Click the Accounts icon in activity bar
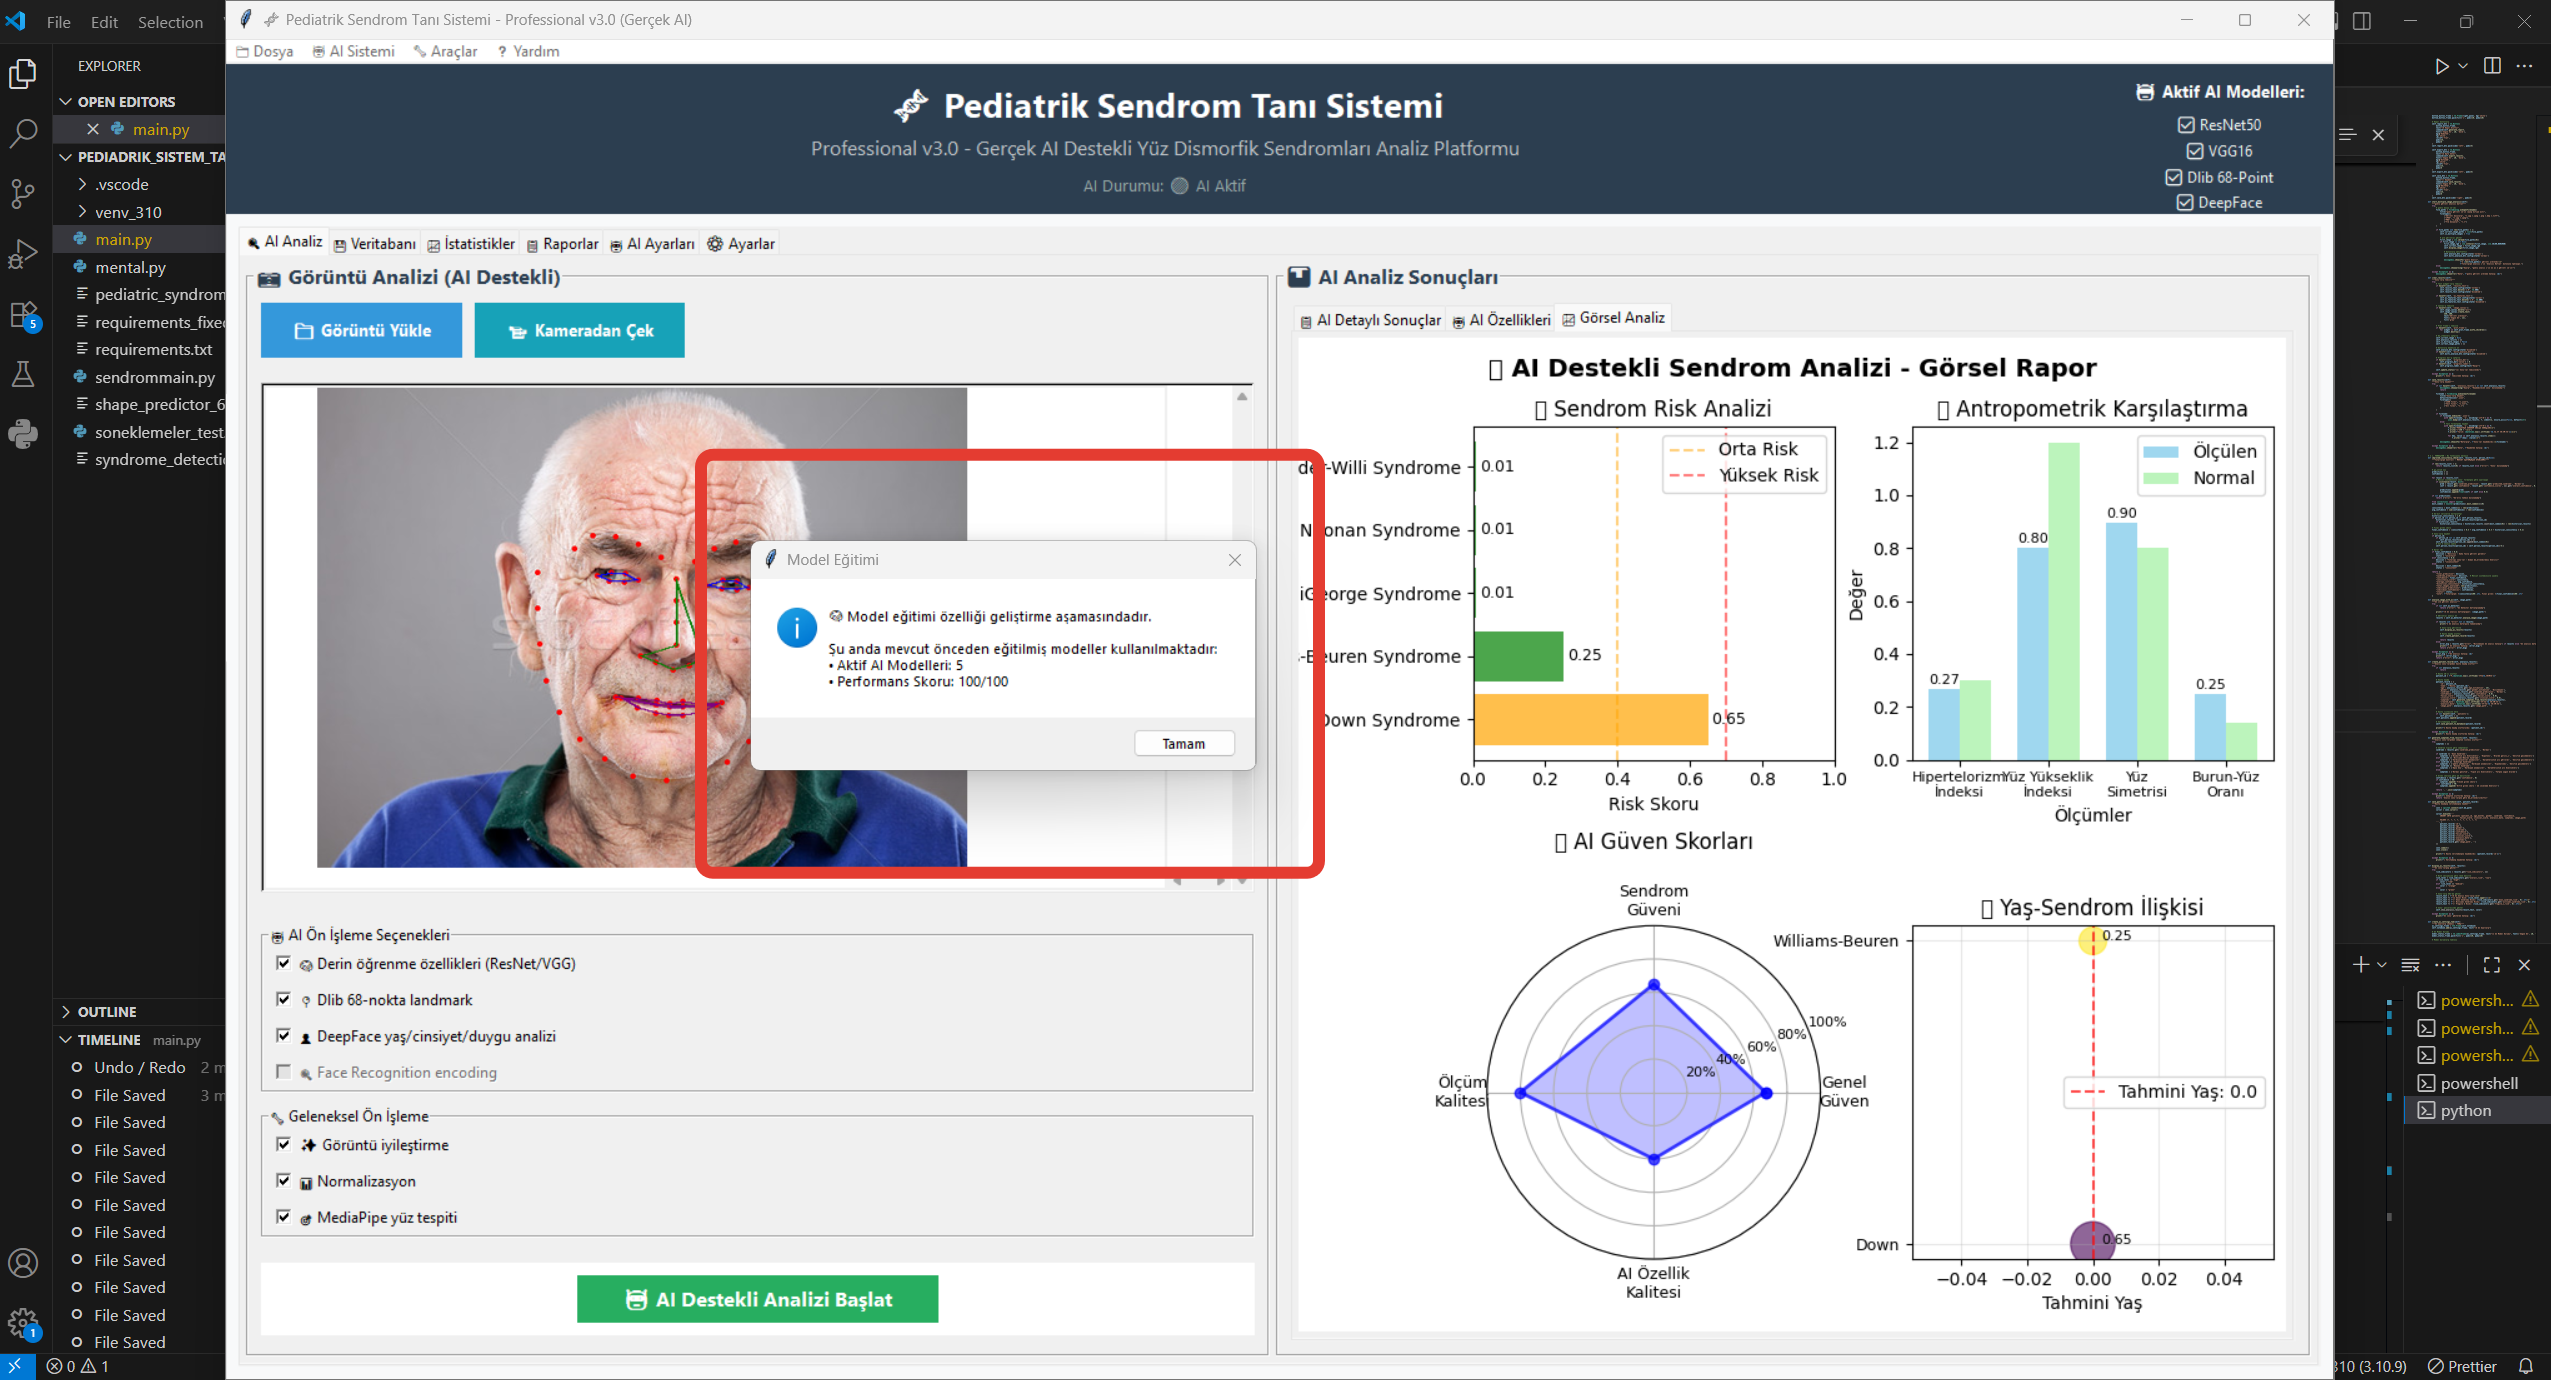This screenshot has width=2551, height=1380. point(22,1263)
